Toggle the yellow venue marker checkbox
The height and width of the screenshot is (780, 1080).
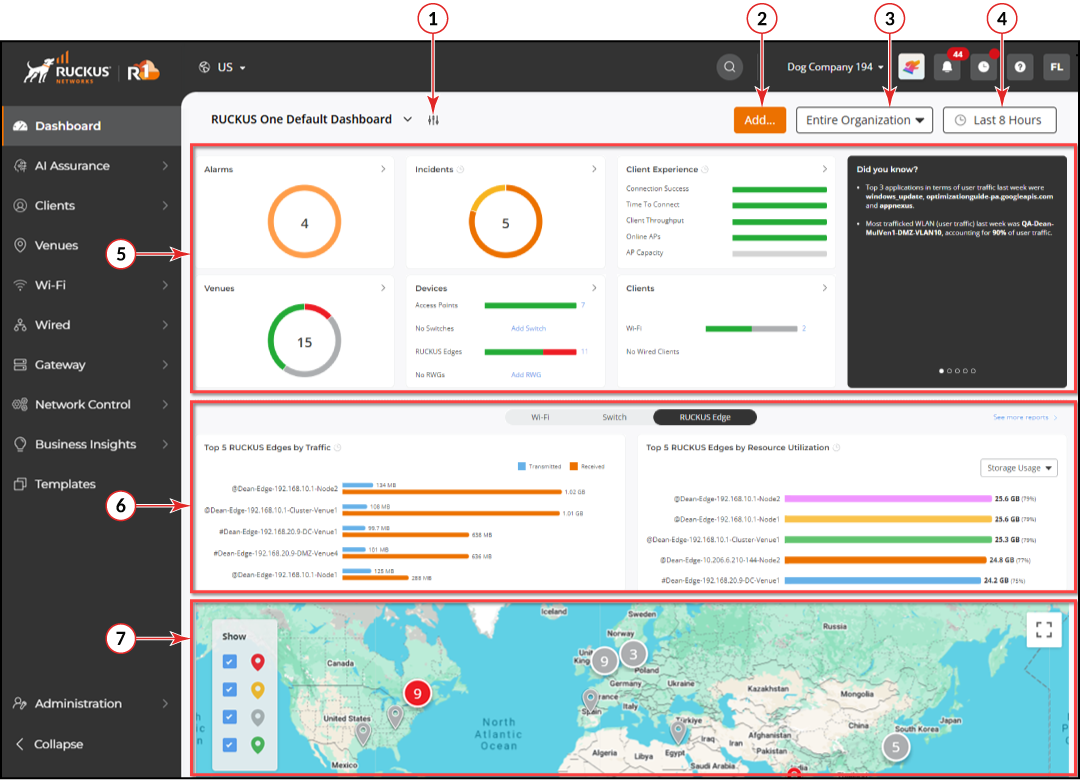coord(230,689)
